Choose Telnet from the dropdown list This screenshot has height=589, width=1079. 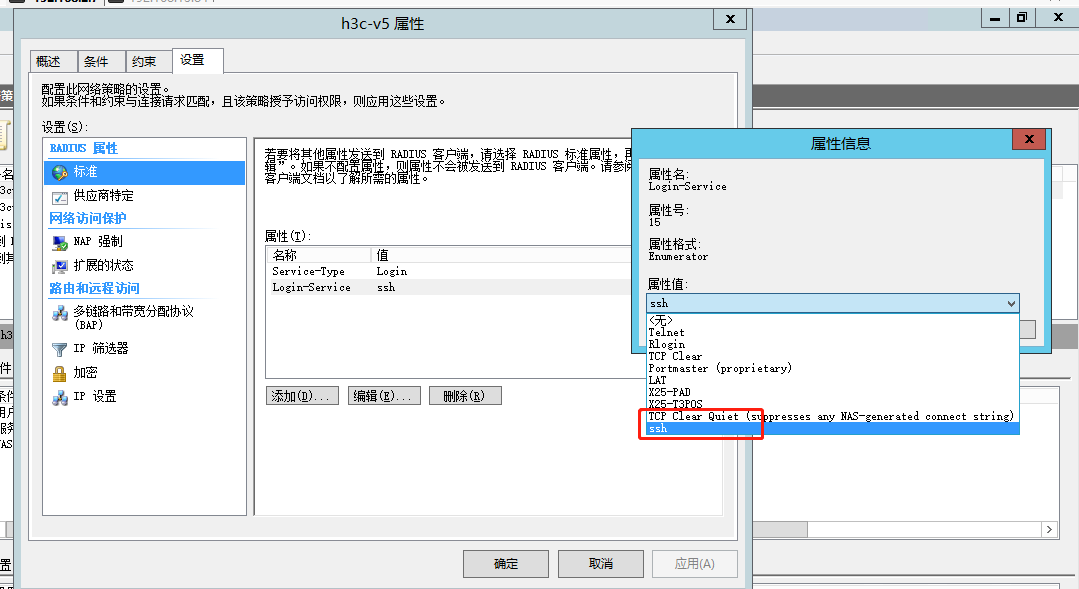click(667, 332)
